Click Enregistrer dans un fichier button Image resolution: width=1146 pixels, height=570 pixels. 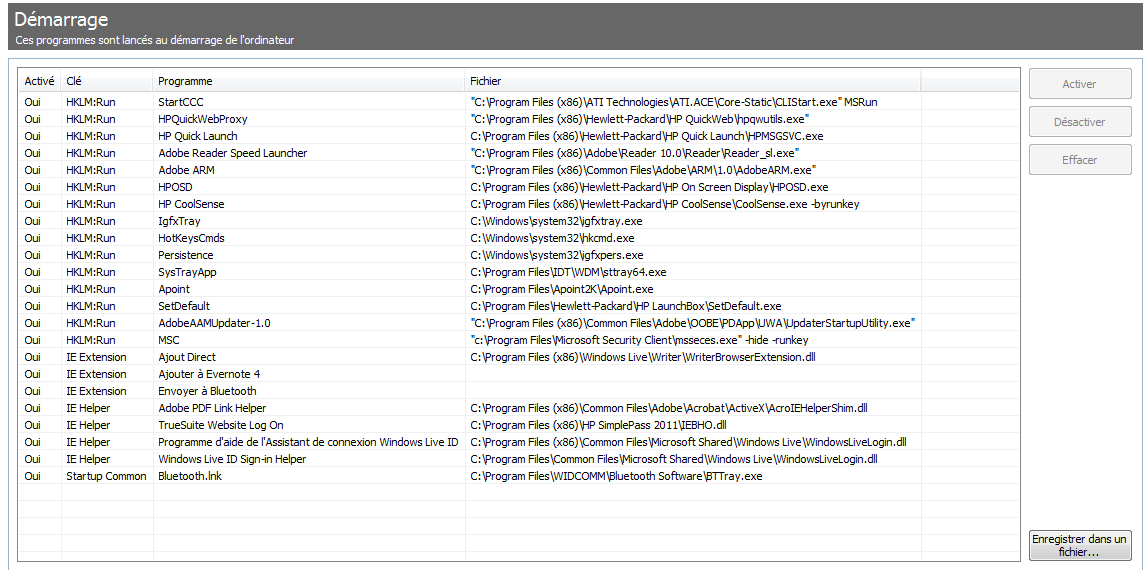click(1079, 545)
